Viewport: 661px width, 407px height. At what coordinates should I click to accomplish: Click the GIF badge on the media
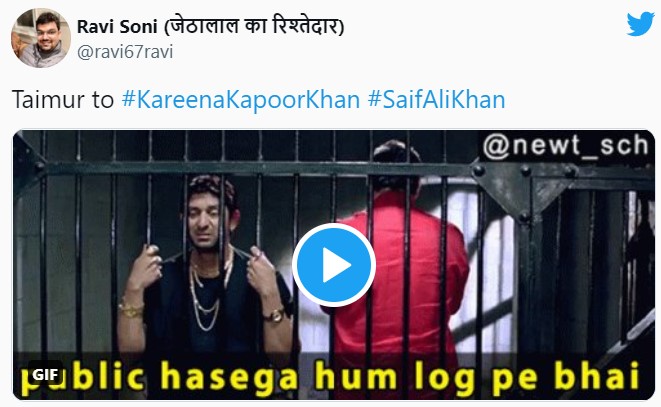[45, 375]
